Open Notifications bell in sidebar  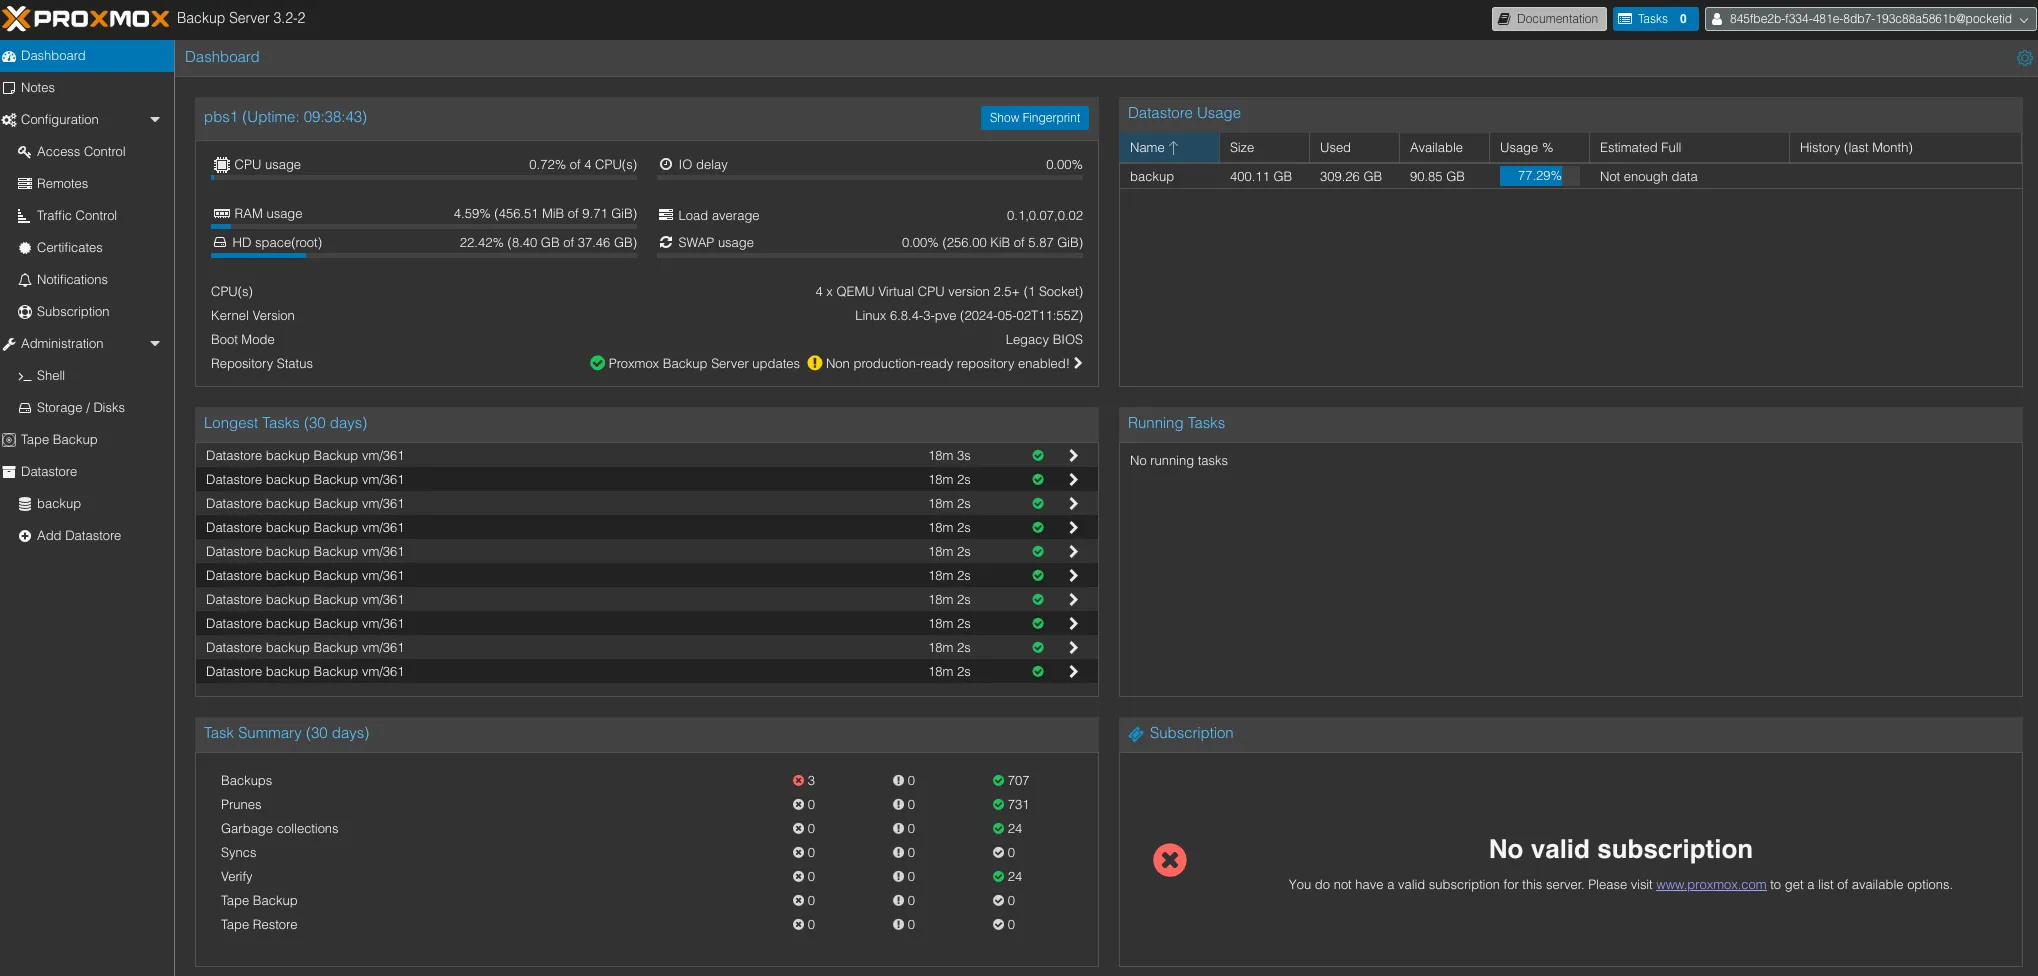[x=25, y=280]
